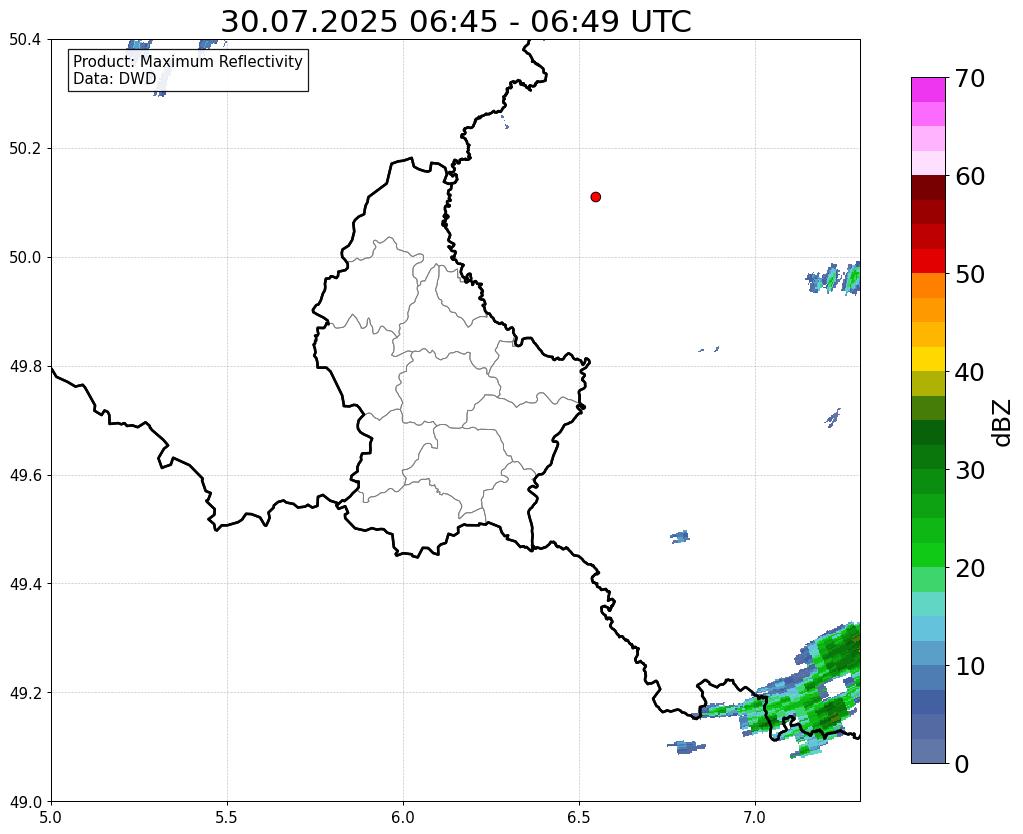Click longitude label 6.5
Viewport: 1023px width, 834px height.
click(x=579, y=817)
